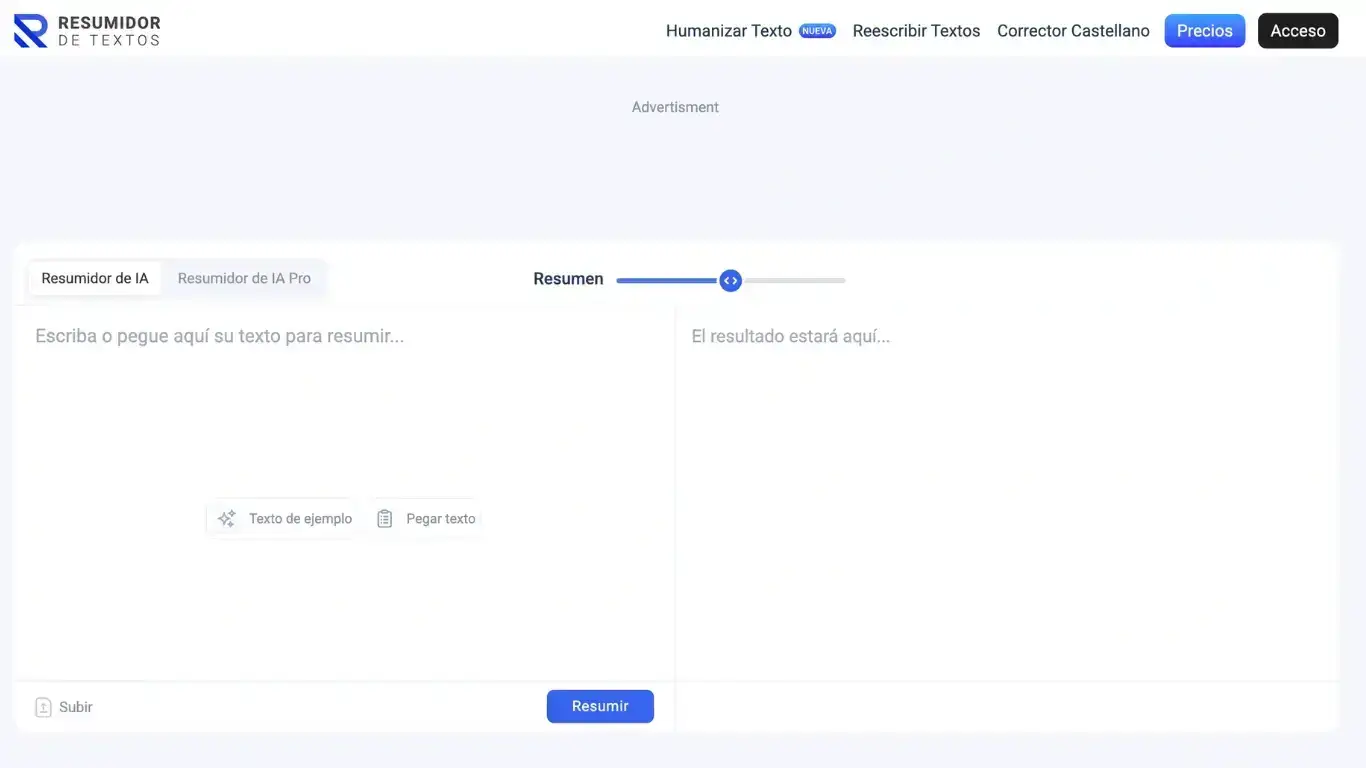Open Humanizar Texto from the navigation
This screenshot has width=1366, height=768.
point(728,30)
